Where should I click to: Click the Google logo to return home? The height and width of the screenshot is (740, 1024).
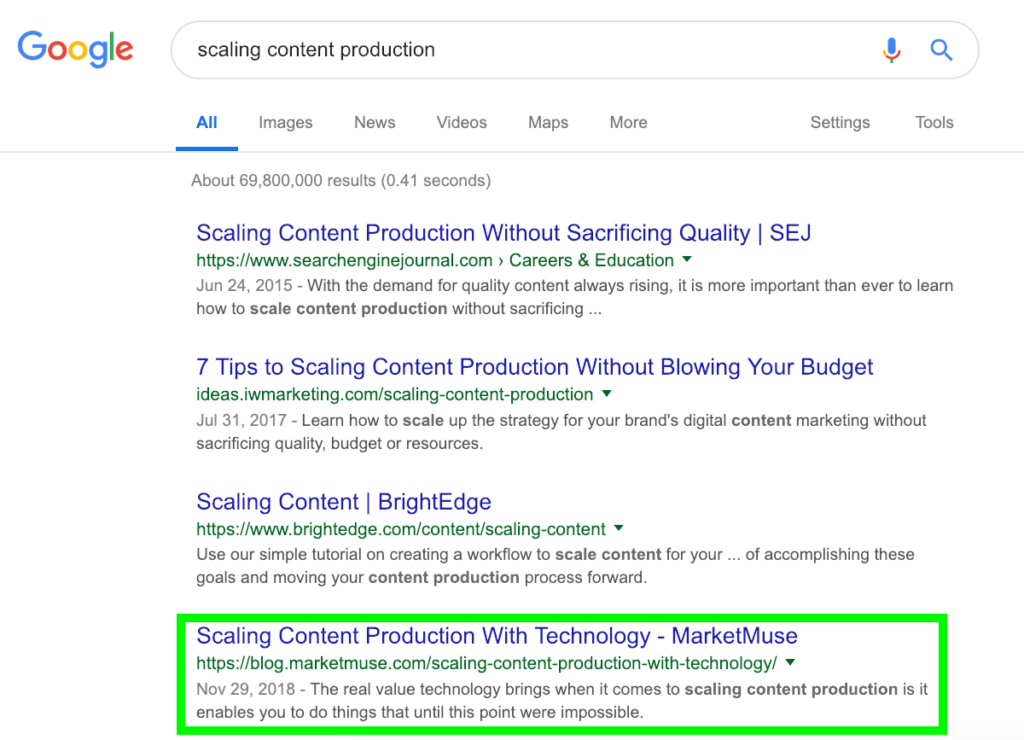point(75,49)
